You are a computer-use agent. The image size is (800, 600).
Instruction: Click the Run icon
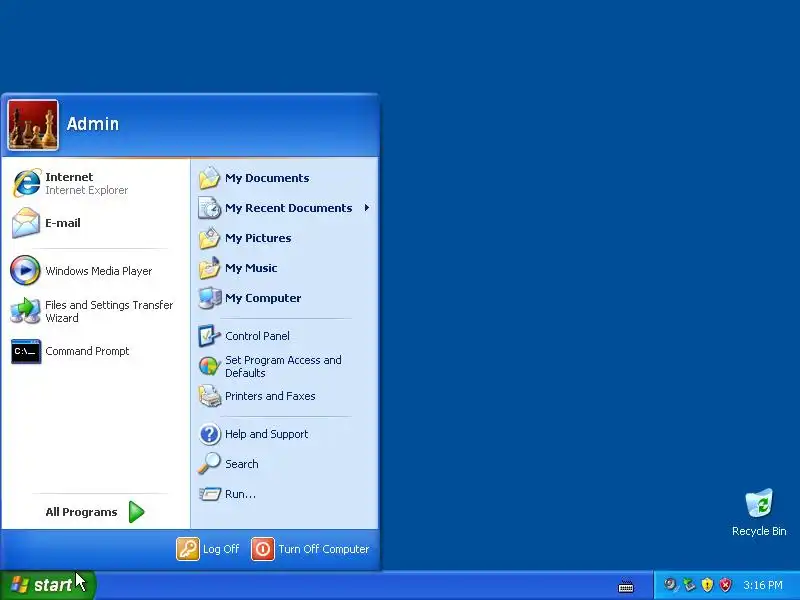click(210, 494)
